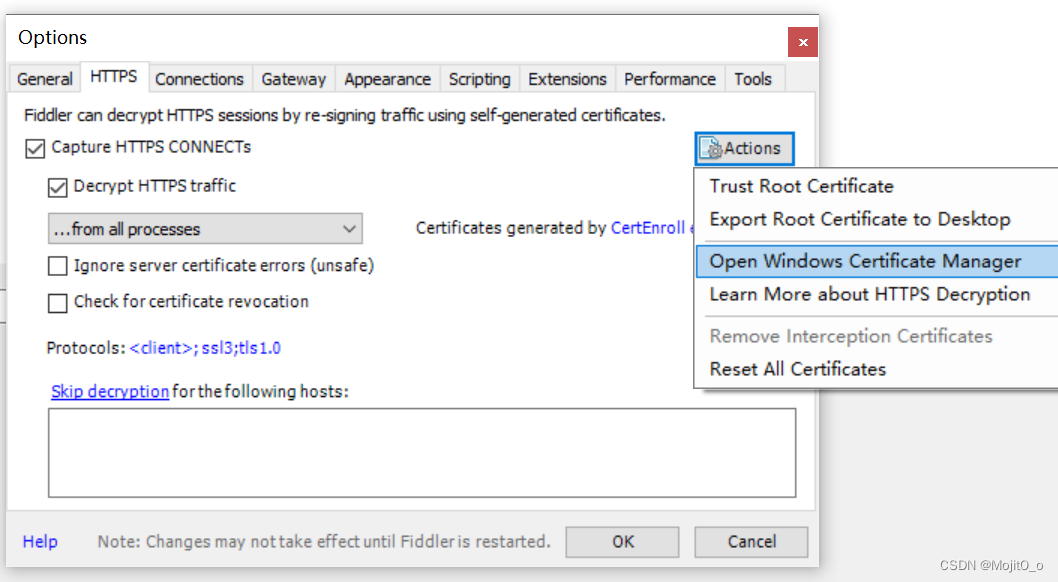Viewport: 1058px width, 582px height.
Task: Choose Trust Root Certificate
Action: pyautogui.click(x=877, y=186)
